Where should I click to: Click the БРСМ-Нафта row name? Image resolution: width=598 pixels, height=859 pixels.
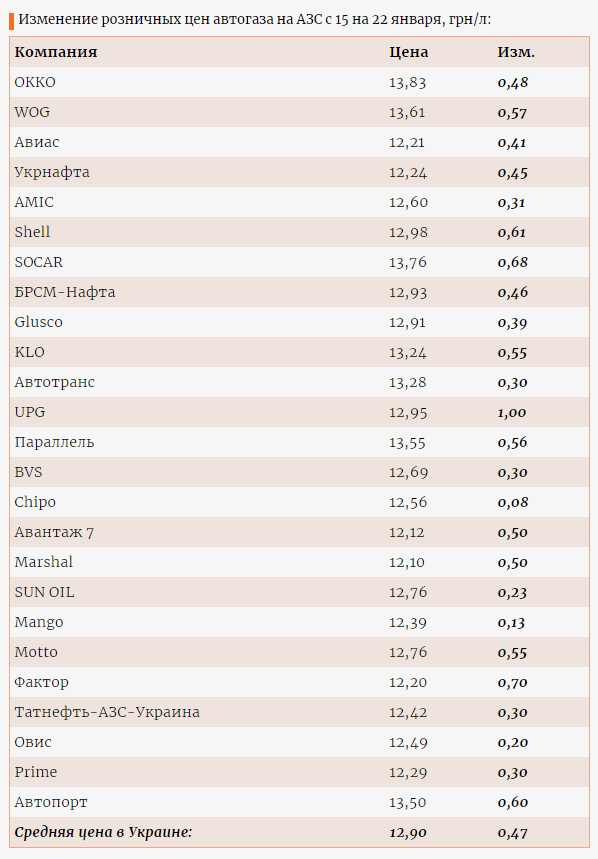(x=65, y=292)
